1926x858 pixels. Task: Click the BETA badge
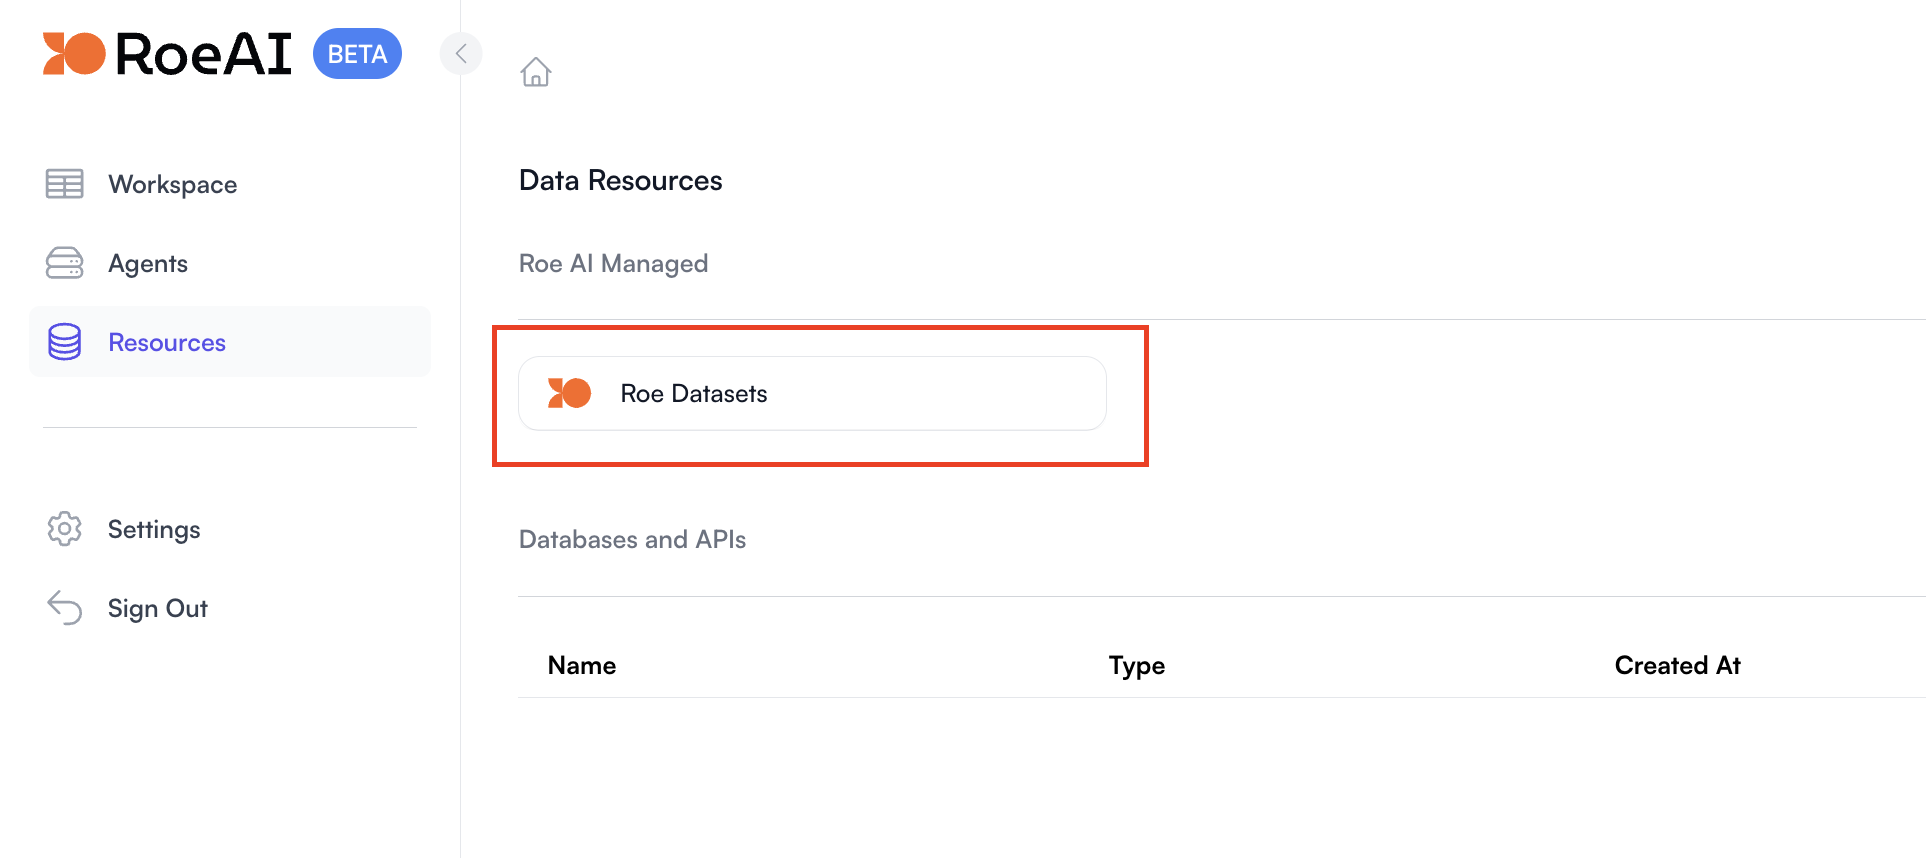[x=357, y=54]
